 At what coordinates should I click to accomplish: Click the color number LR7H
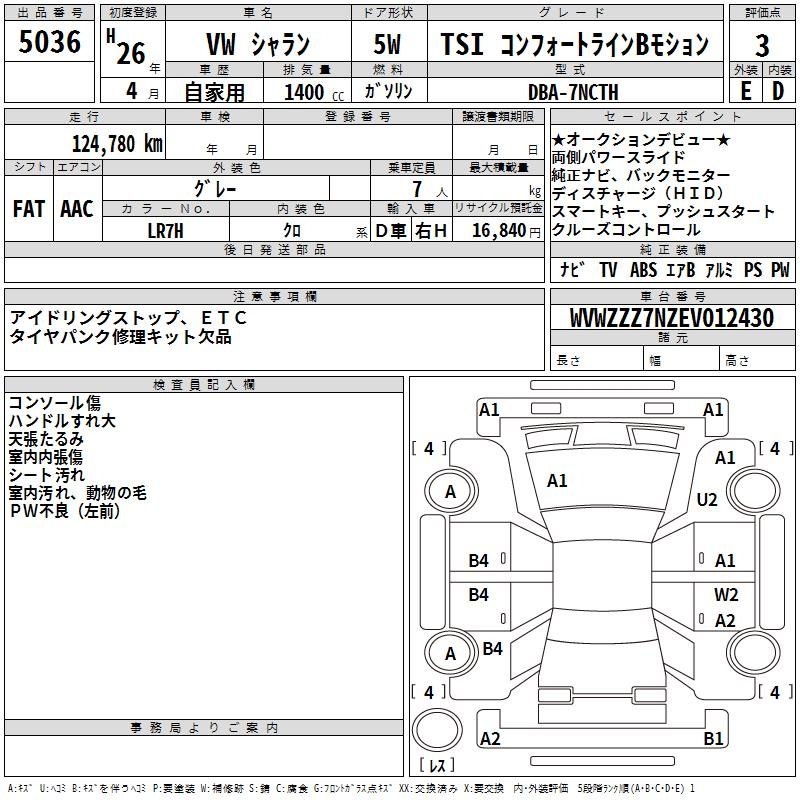click(x=165, y=231)
